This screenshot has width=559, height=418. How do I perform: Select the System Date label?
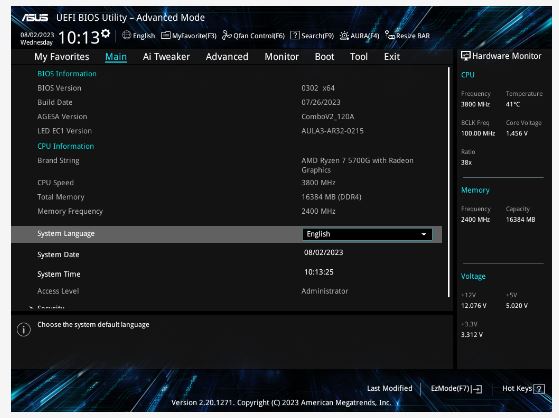click(x=58, y=255)
